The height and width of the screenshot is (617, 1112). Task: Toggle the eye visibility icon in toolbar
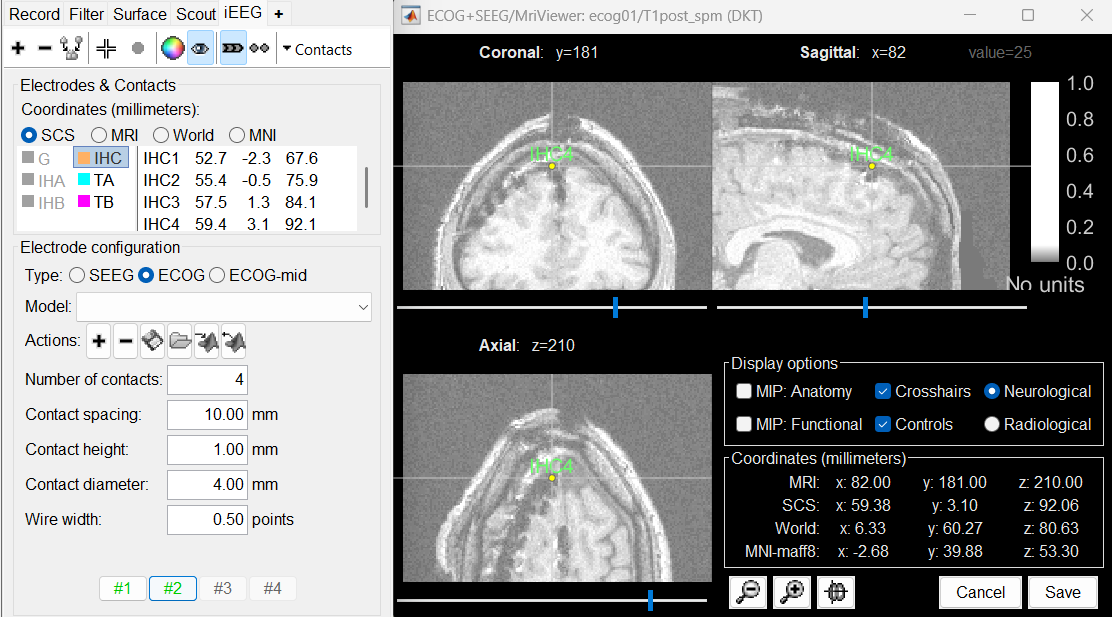[200, 48]
